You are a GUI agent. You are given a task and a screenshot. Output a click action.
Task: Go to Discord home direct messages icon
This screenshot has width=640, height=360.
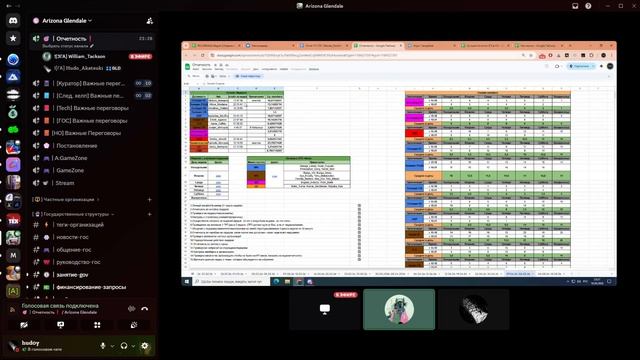click(x=13, y=20)
